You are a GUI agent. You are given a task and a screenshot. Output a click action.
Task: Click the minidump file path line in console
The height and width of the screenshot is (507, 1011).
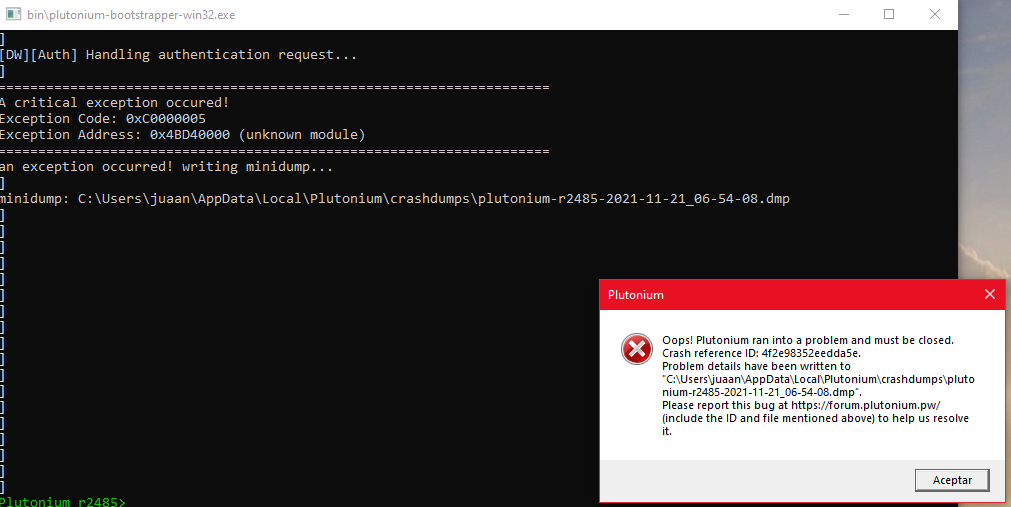tap(395, 199)
